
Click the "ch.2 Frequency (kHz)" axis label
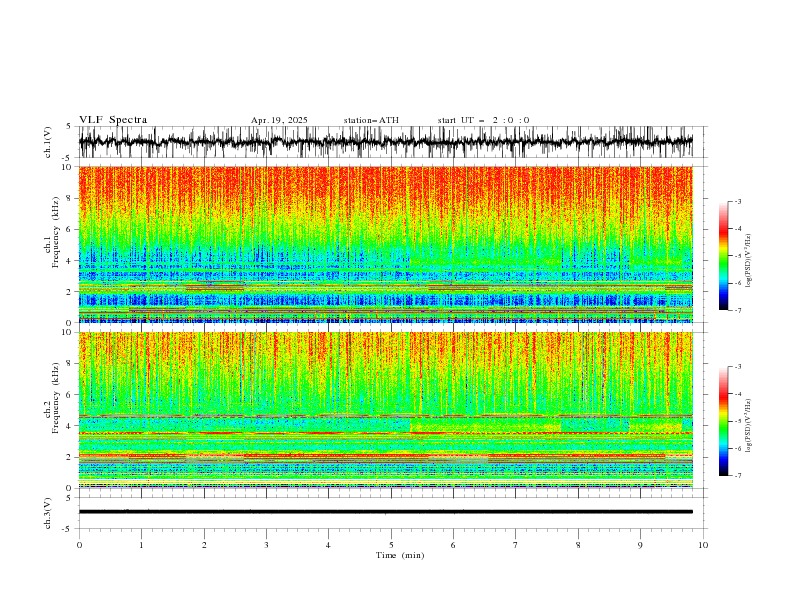52,398
